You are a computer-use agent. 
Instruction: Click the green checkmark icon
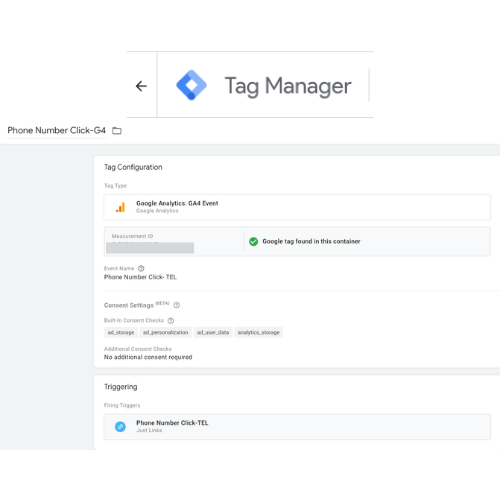253,241
